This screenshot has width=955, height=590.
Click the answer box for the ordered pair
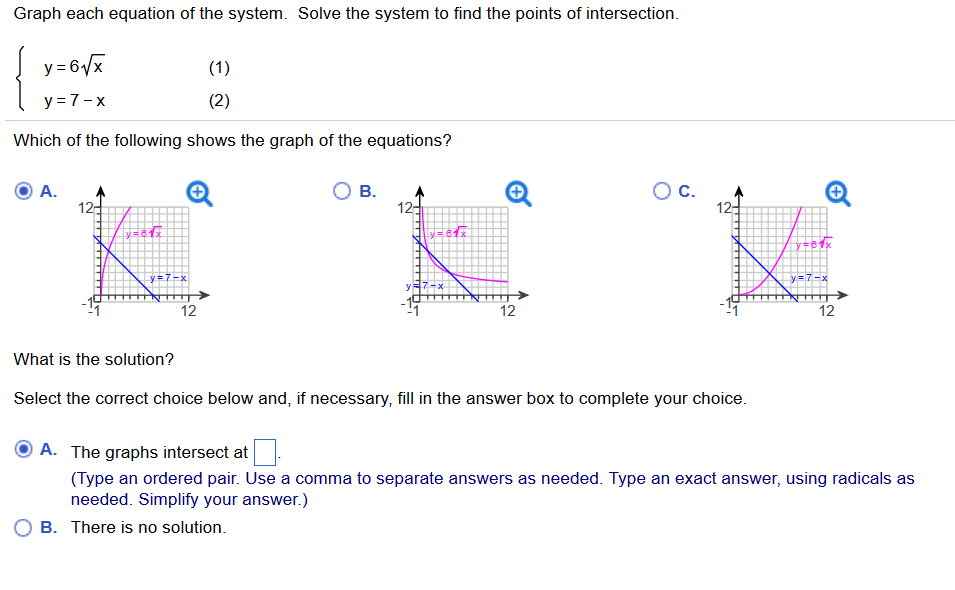tap(265, 450)
